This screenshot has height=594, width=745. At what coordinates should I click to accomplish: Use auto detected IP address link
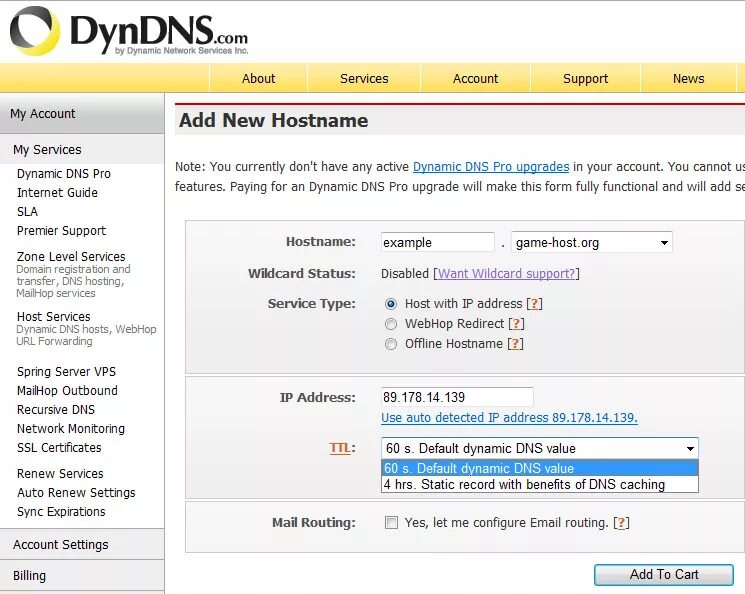[509, 418]
